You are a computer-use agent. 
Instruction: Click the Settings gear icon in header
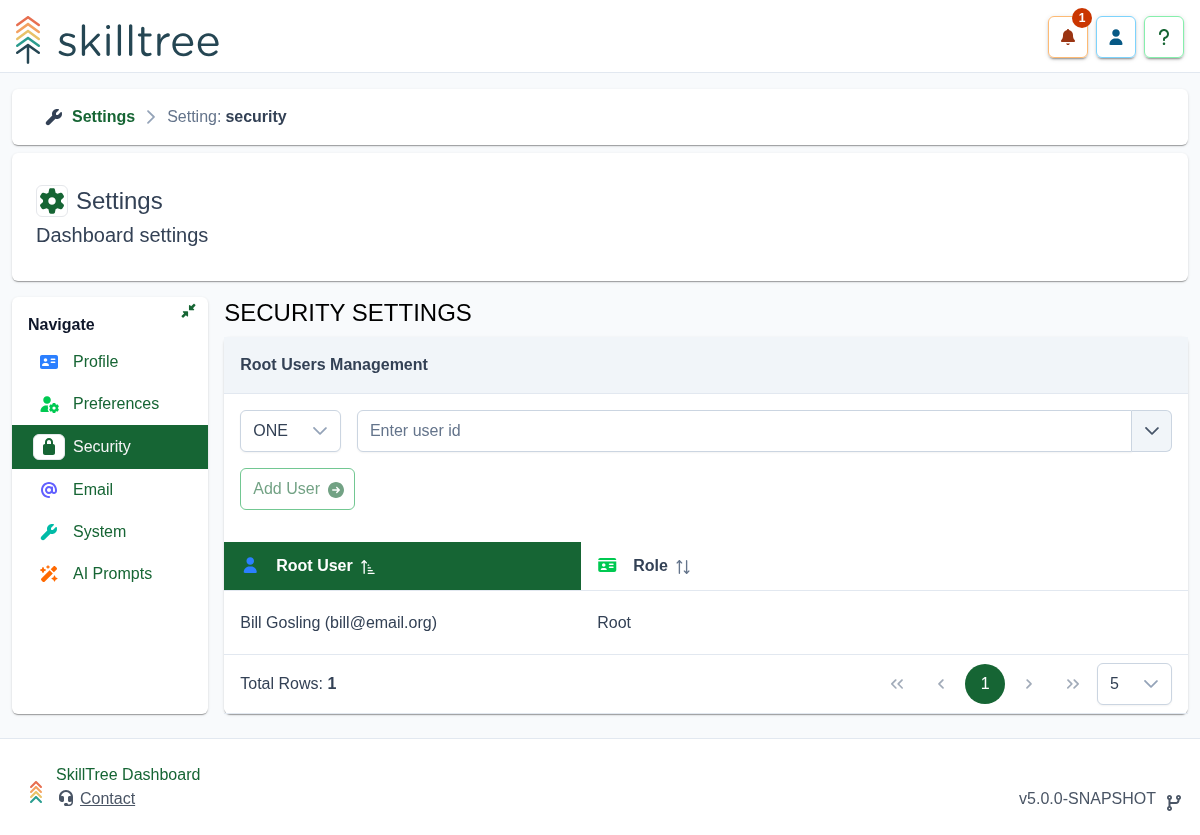(x=52, y=201)
